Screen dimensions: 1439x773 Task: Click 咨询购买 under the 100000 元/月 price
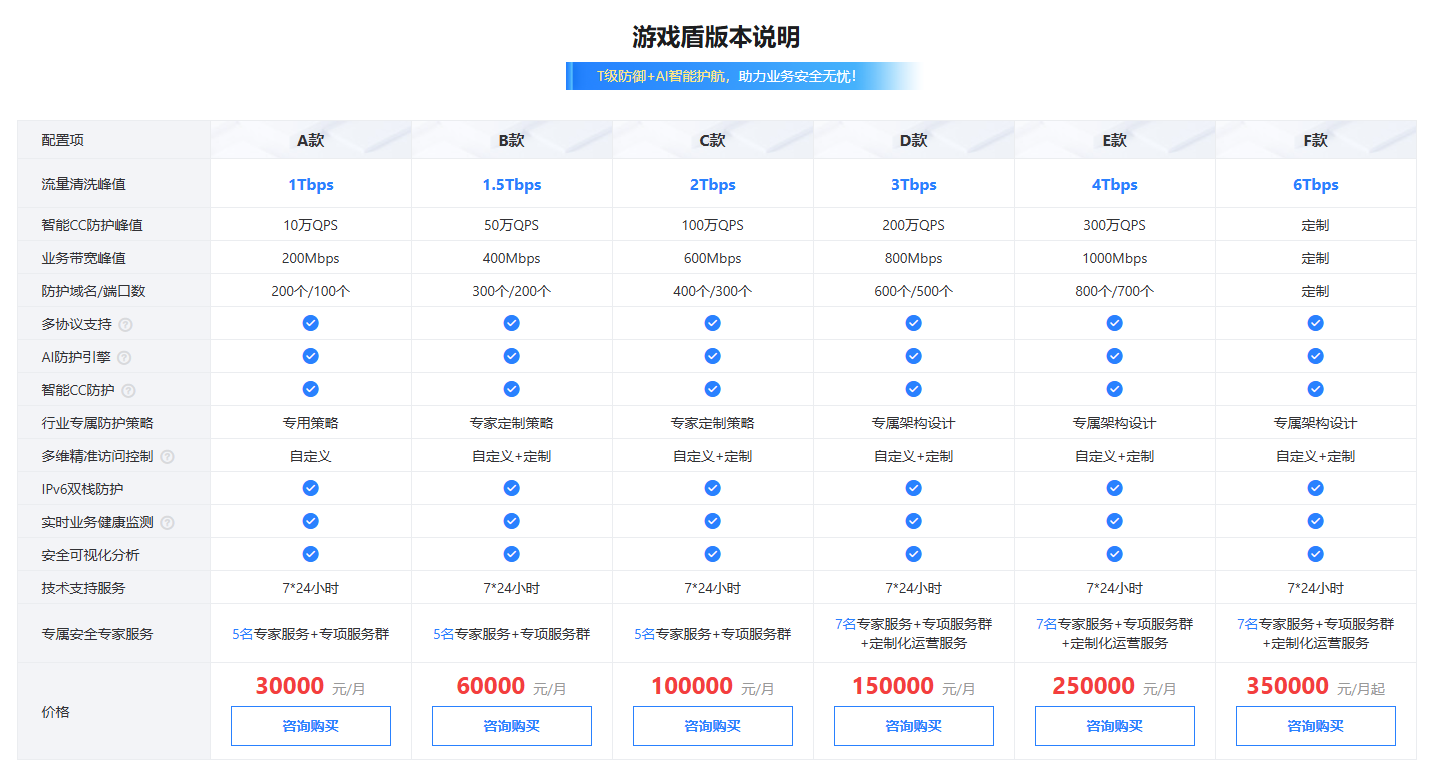713,726
